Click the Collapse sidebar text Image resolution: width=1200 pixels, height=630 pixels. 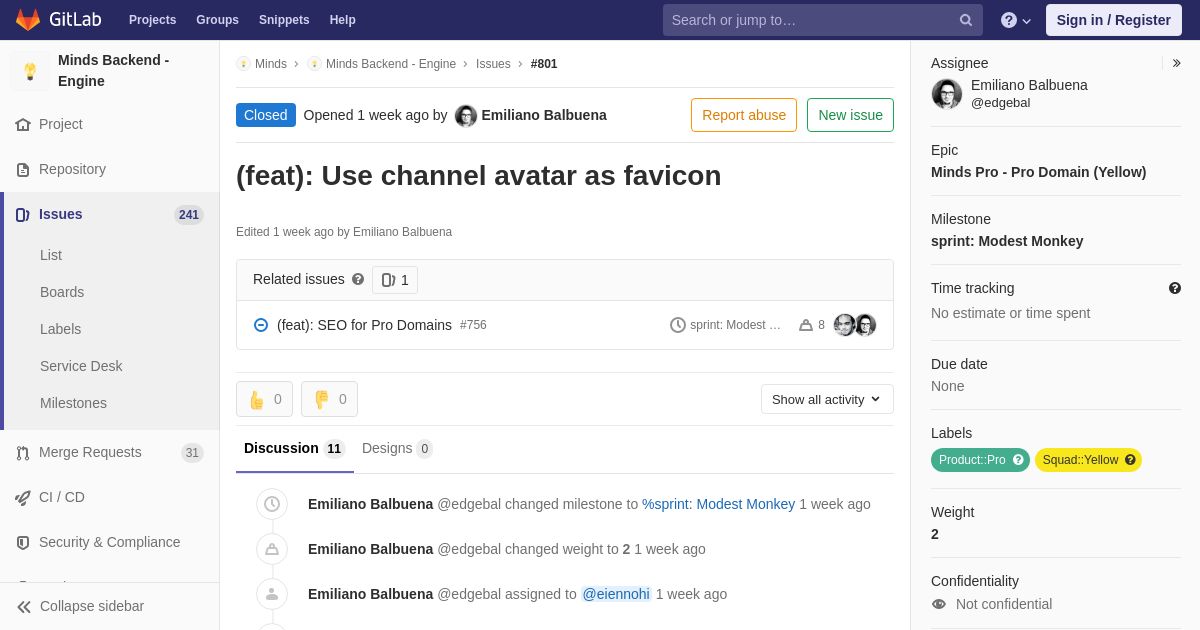pyautogui.click(x=92, y=606)
